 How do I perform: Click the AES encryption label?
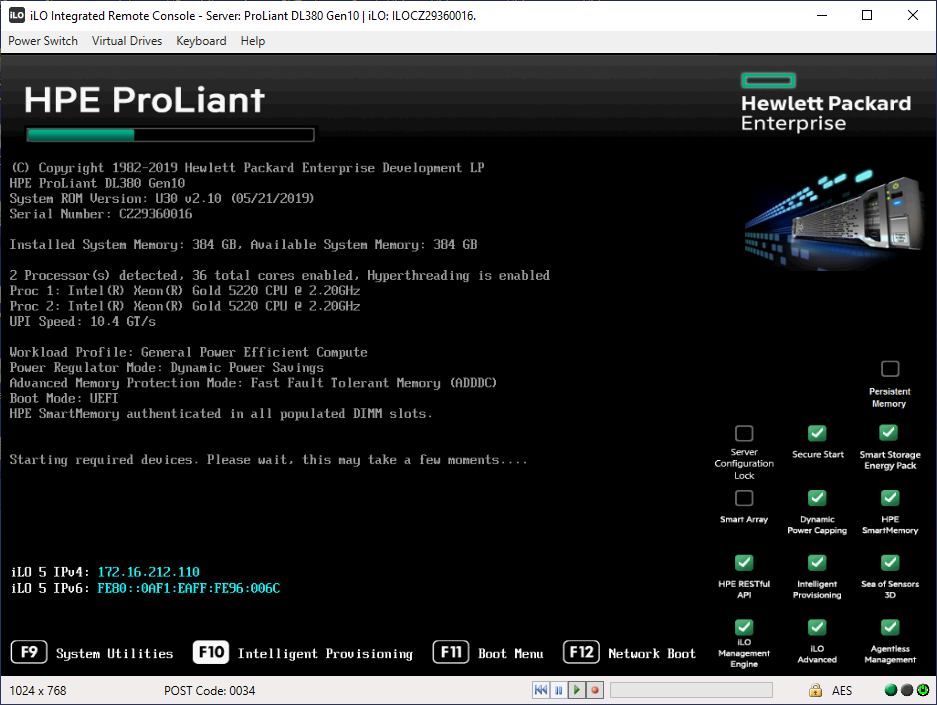click(x=841, y=691)
